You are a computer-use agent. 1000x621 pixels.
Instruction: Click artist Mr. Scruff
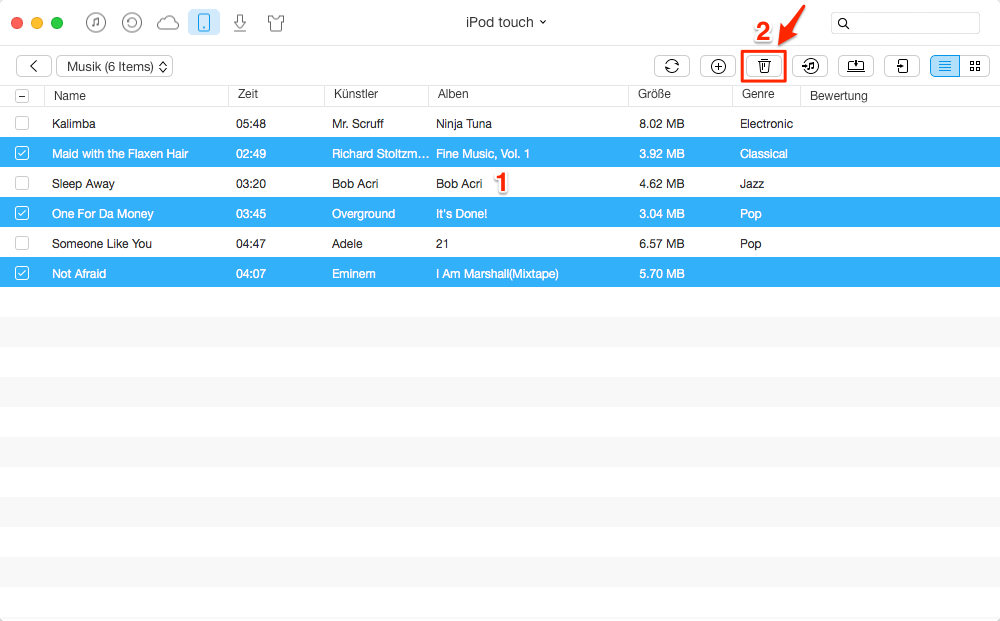[358, 124]
